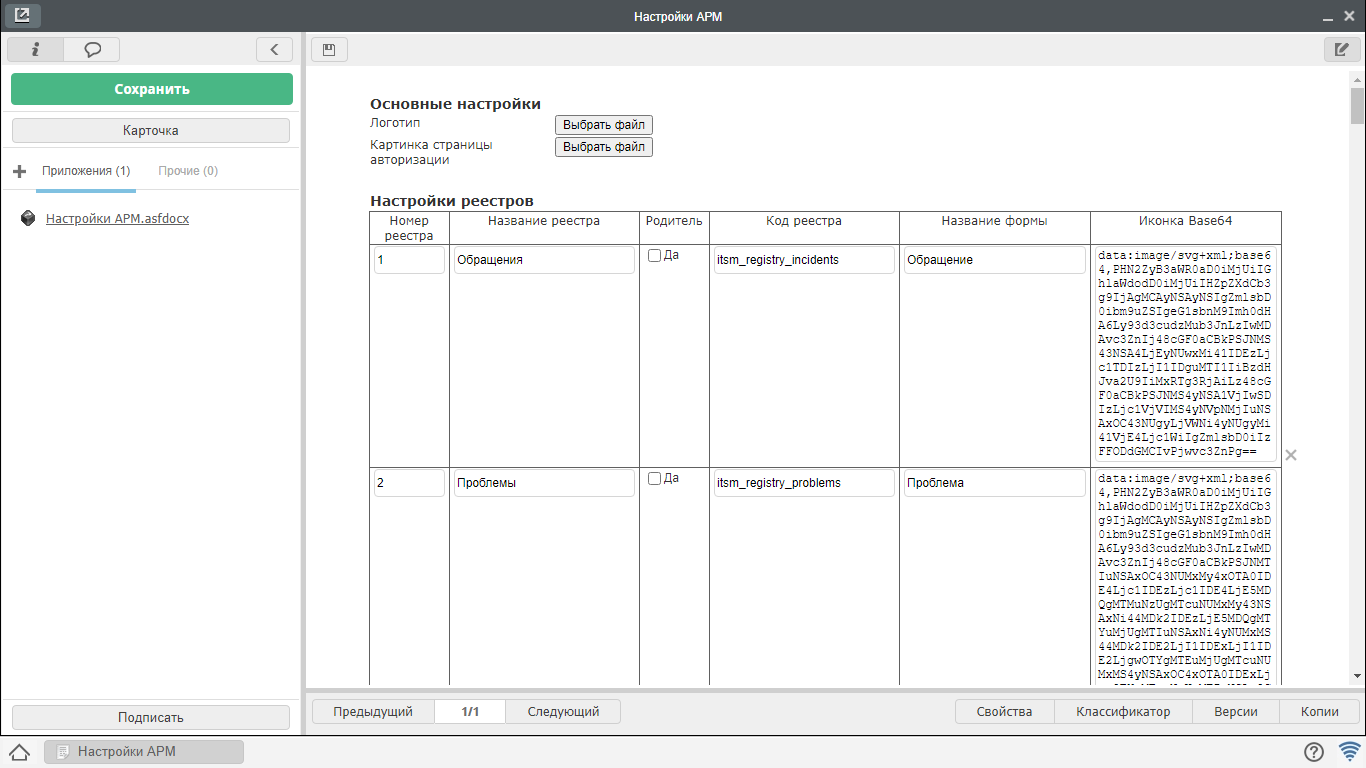This screenshot has height=768, width=1366.
Task: Click the cube icon beside Настройки АРМ.asfdocx
Action: tap(28, 218)
